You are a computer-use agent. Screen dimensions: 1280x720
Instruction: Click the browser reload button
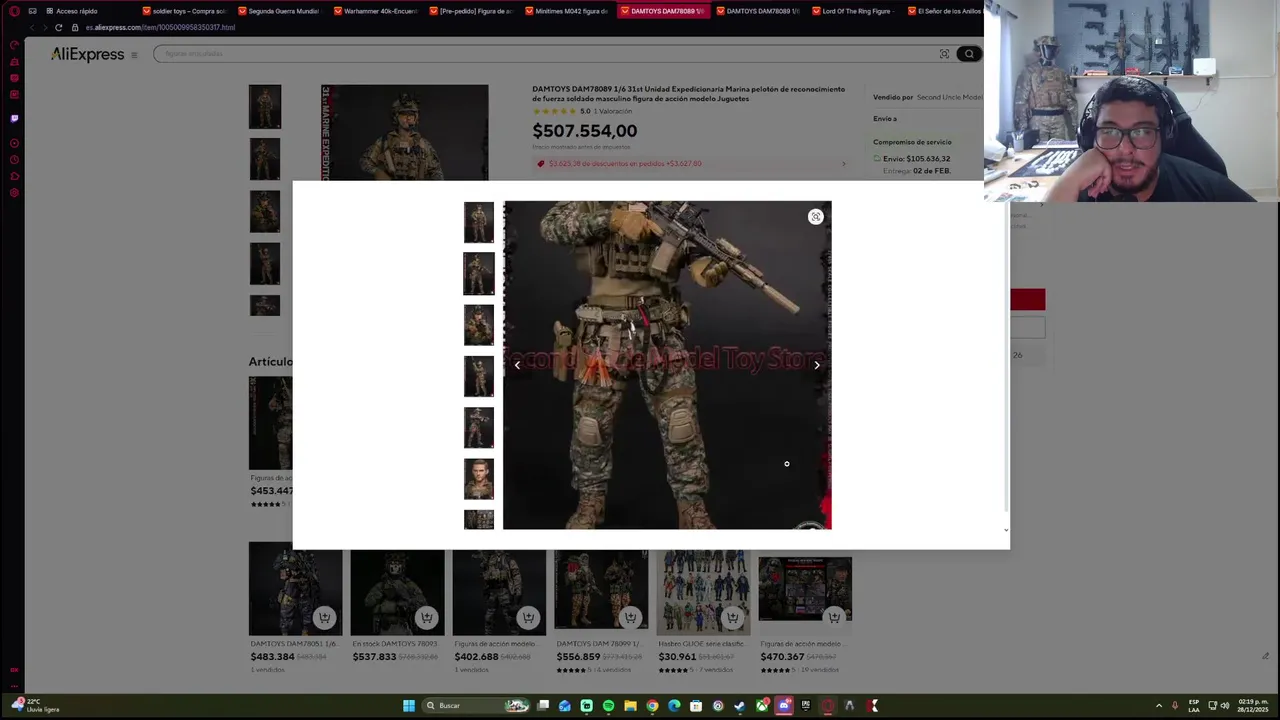click(x=59, y=27)
